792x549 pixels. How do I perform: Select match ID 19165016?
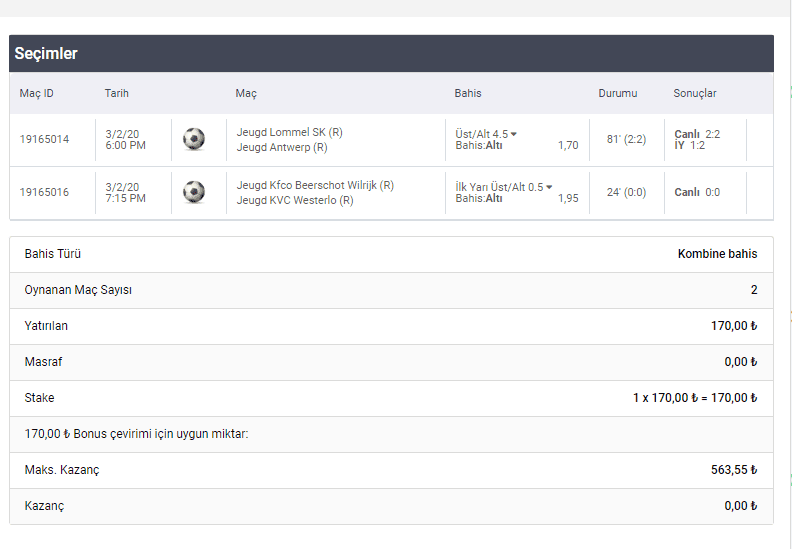pyautogui.click(x=45, y=192)
